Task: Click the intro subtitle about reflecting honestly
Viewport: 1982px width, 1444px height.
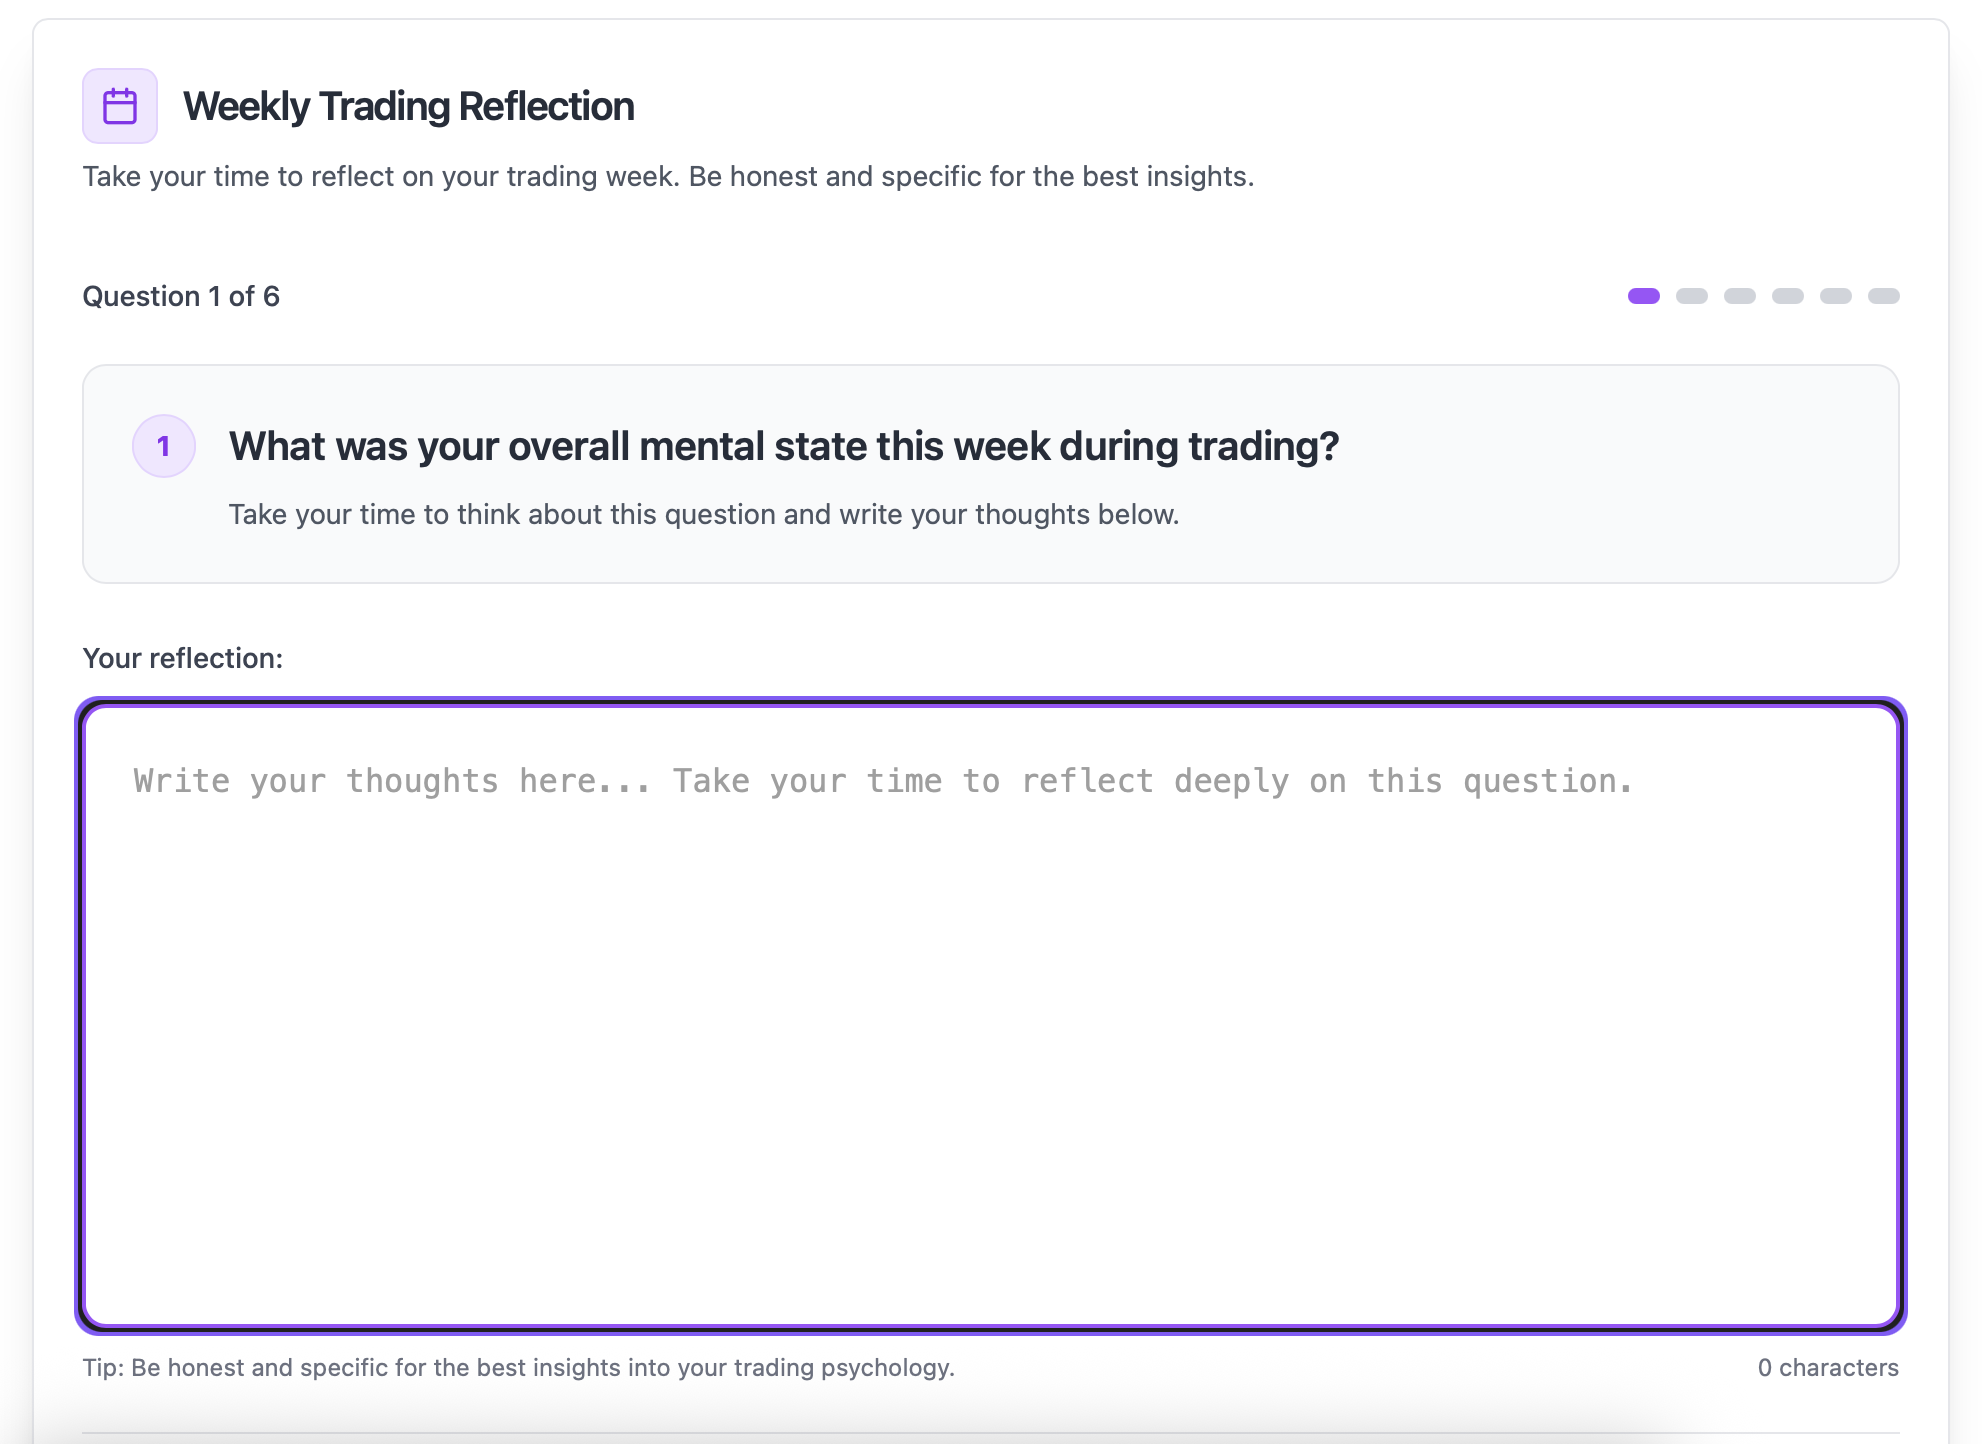Action: pyautogui.click(x=668, y=176)
